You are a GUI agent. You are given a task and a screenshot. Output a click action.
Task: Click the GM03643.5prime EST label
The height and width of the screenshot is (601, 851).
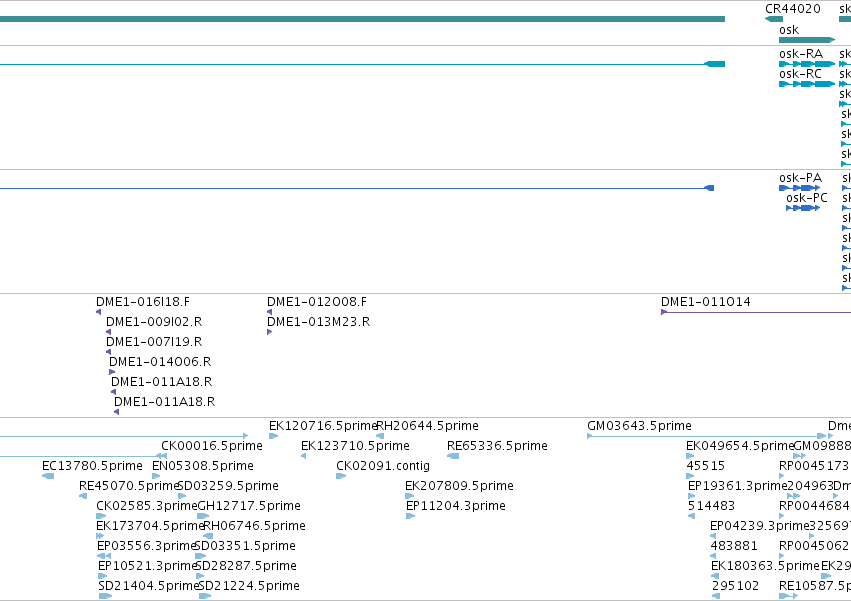point(639,426)
